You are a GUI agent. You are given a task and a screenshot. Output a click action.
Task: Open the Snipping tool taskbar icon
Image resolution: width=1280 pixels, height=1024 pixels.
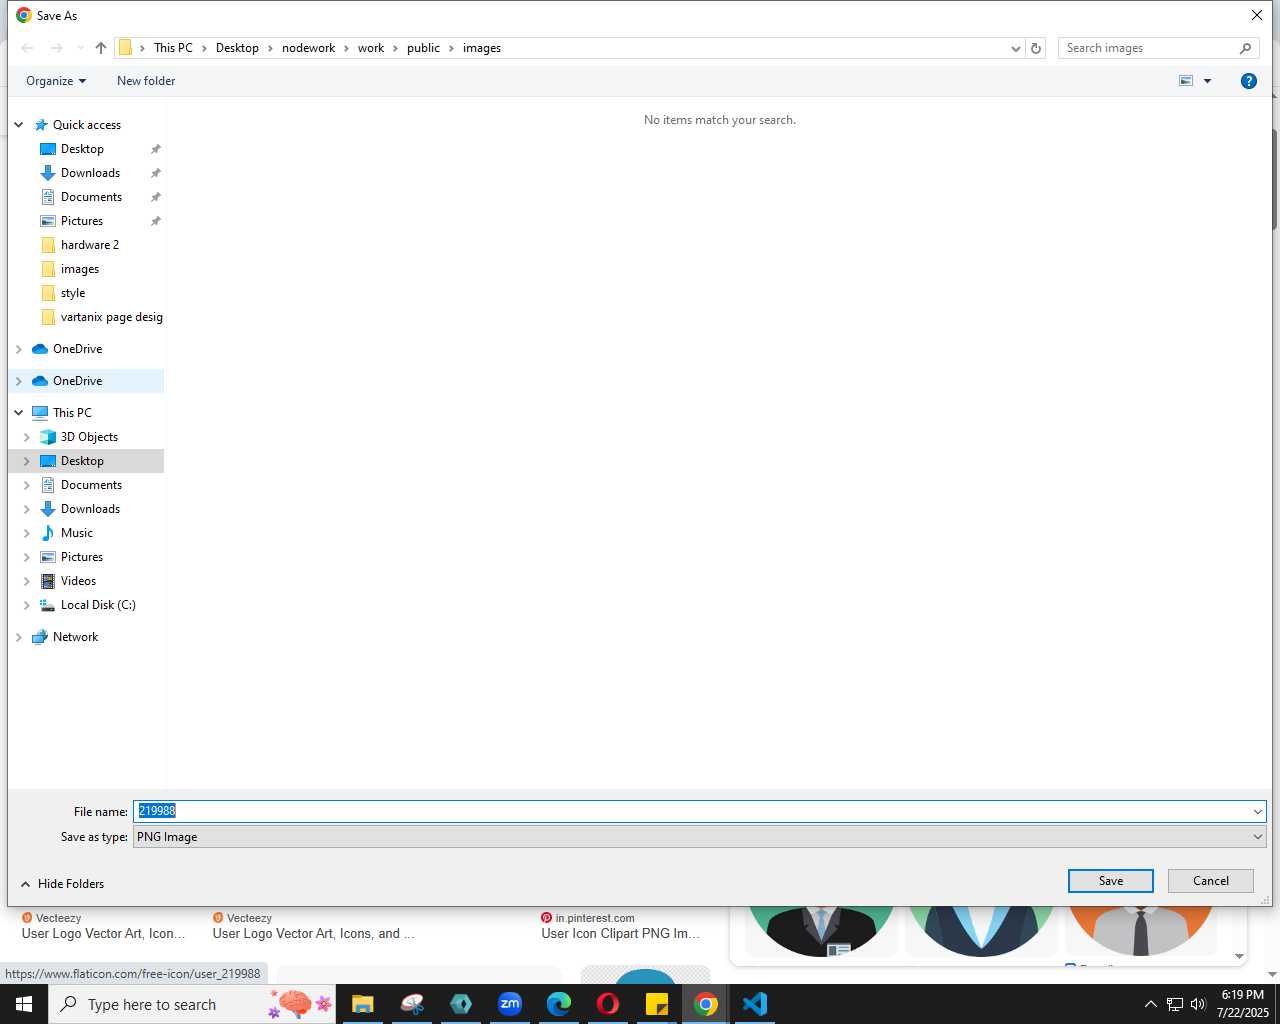(412, 1004)
